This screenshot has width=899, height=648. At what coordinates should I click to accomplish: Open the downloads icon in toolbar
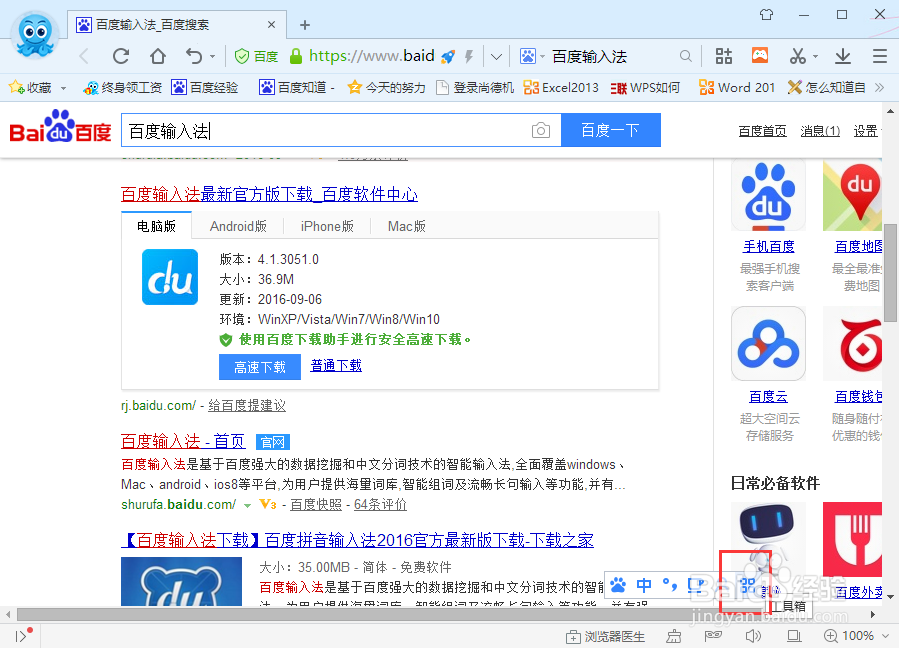point(842,56)
